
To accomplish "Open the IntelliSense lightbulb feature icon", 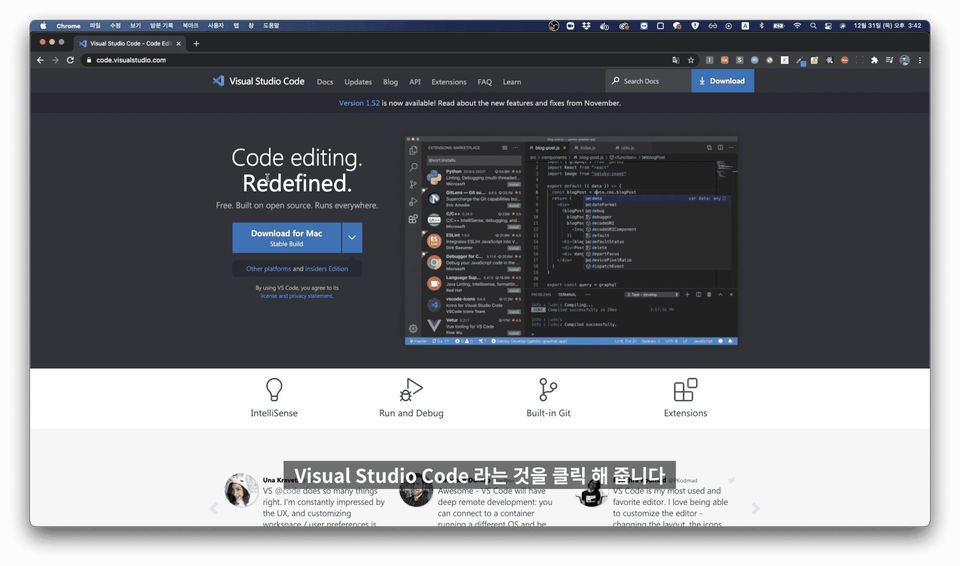I will coord(274,390).
